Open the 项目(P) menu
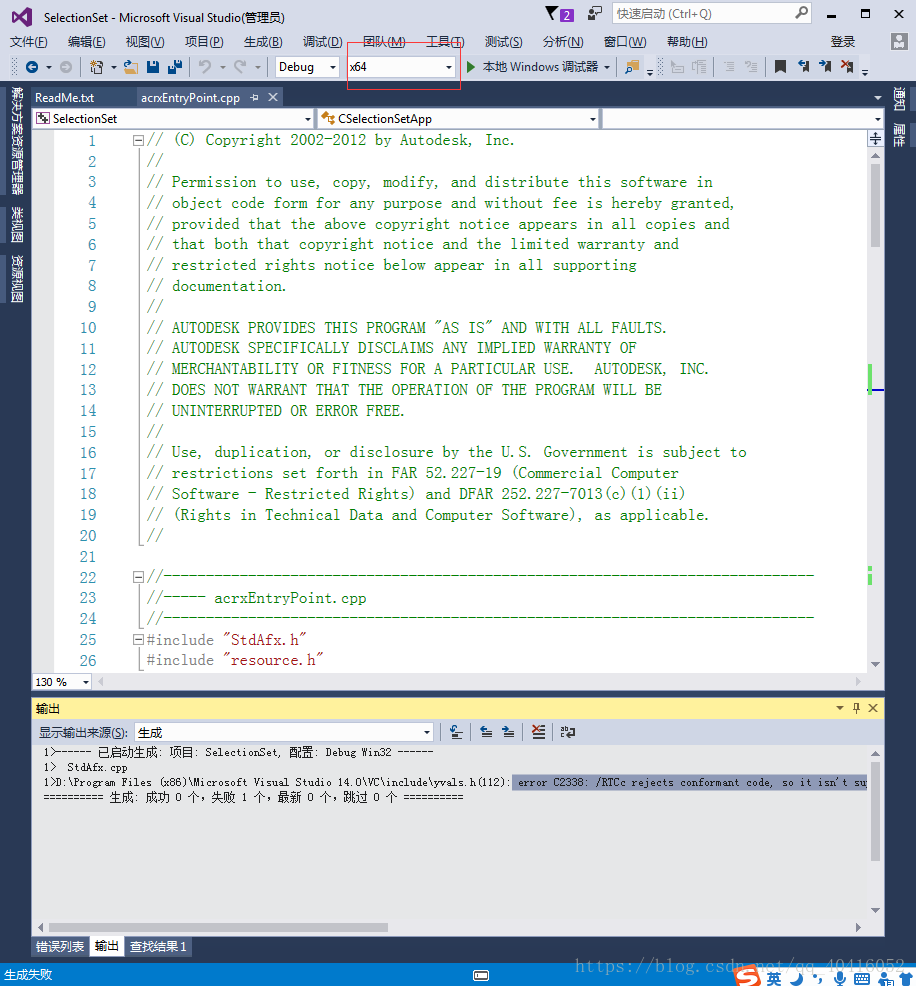This screenshot has width=916, height=986. click(204, 42)
